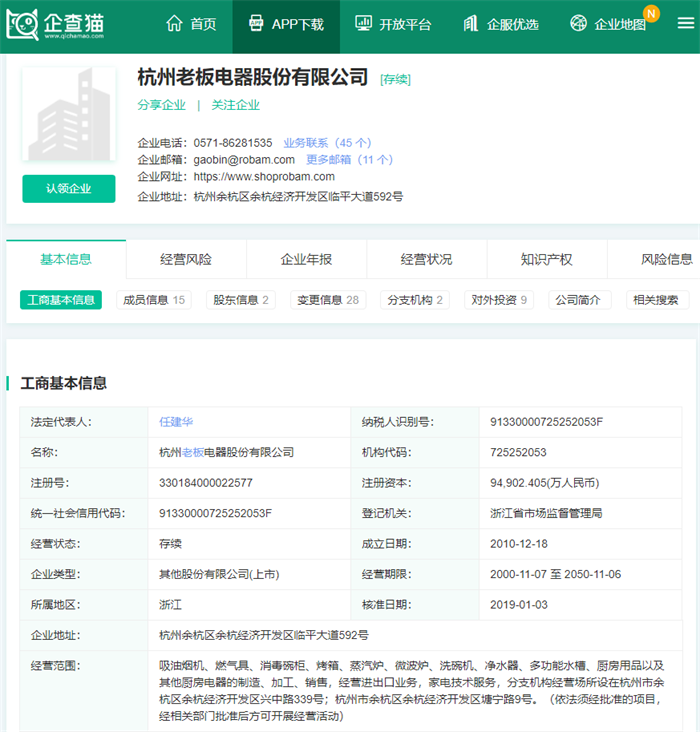Screen dimensions: 700x732
Task: Select 对外投资 9 sub-tab
Action: click(x=499, y=300)
